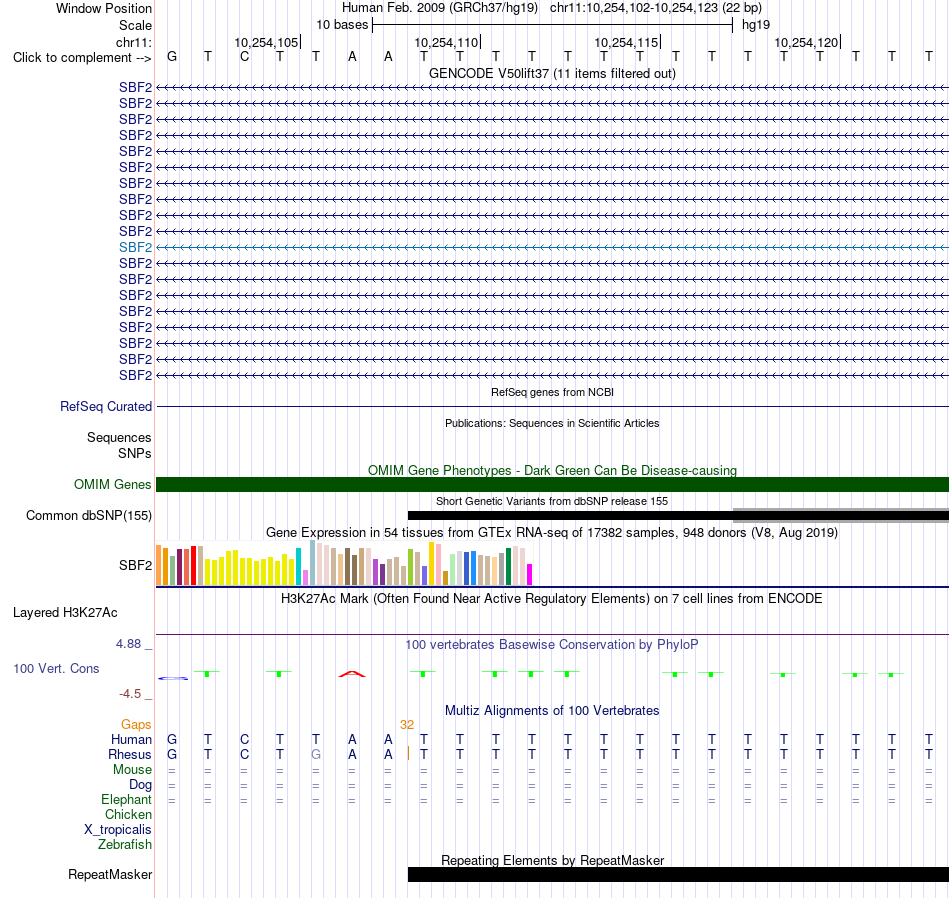Click the SNPs track label
This screenshot has height=898, width=950.
coord(135,453)
